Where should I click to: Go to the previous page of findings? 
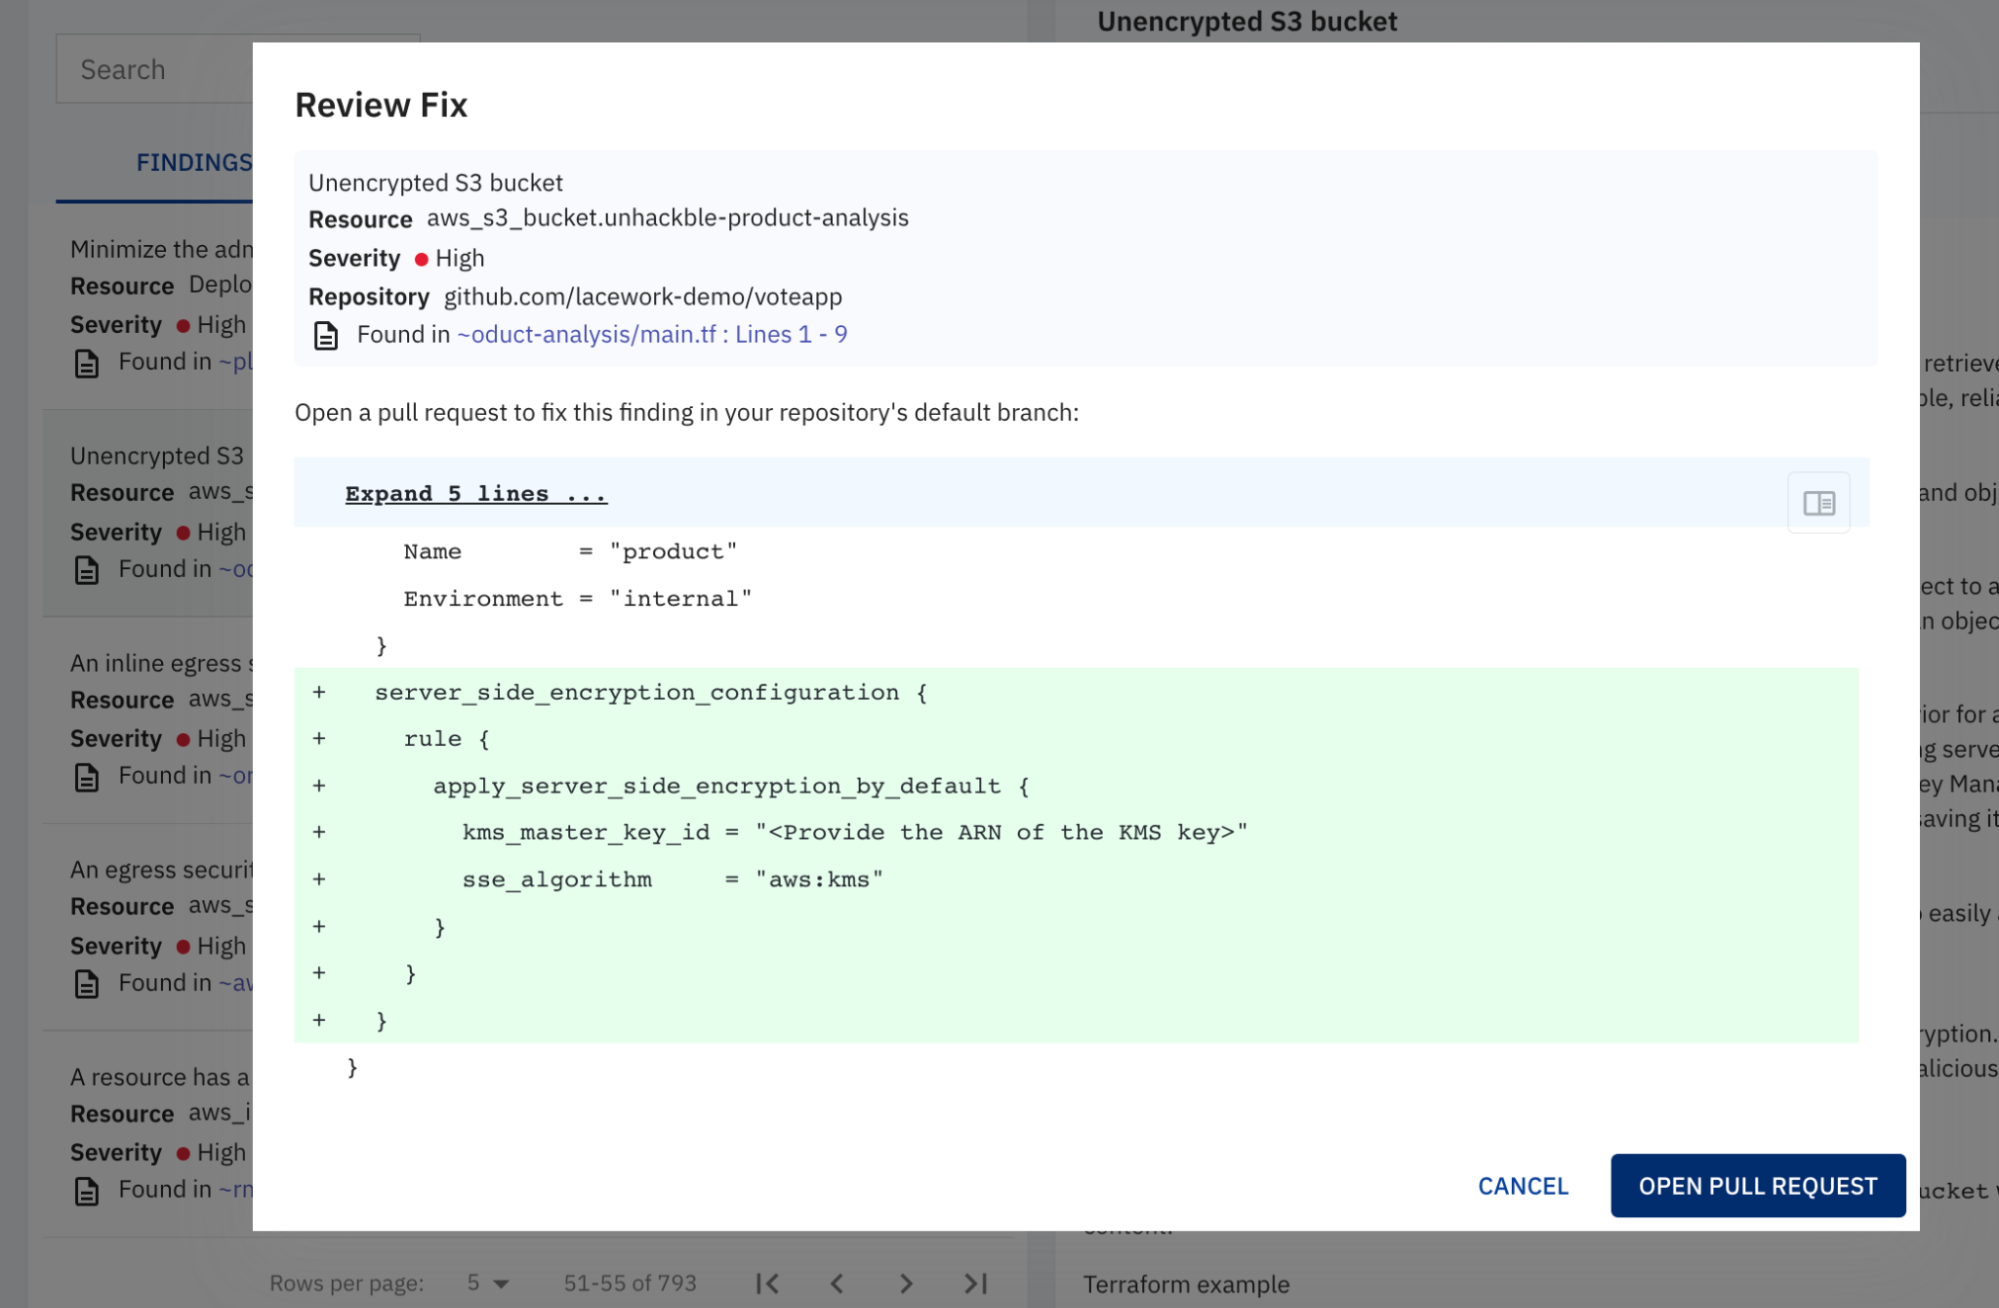tap(835, 1283)
